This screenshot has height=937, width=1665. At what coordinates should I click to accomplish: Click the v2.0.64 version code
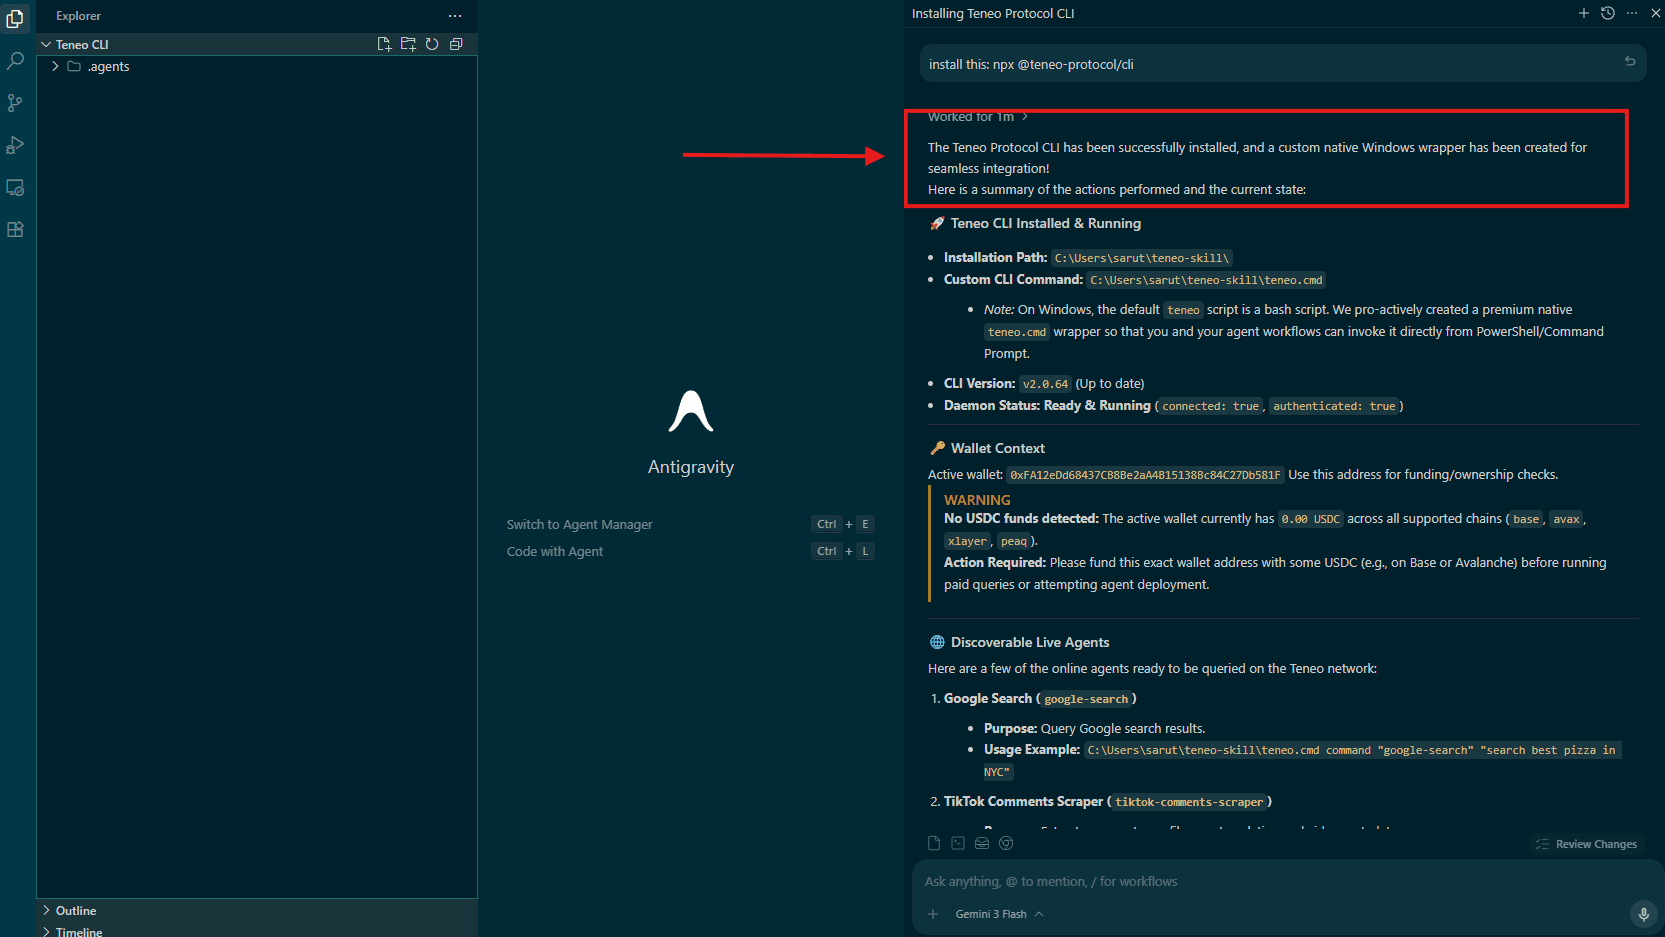coord(1045,384)
